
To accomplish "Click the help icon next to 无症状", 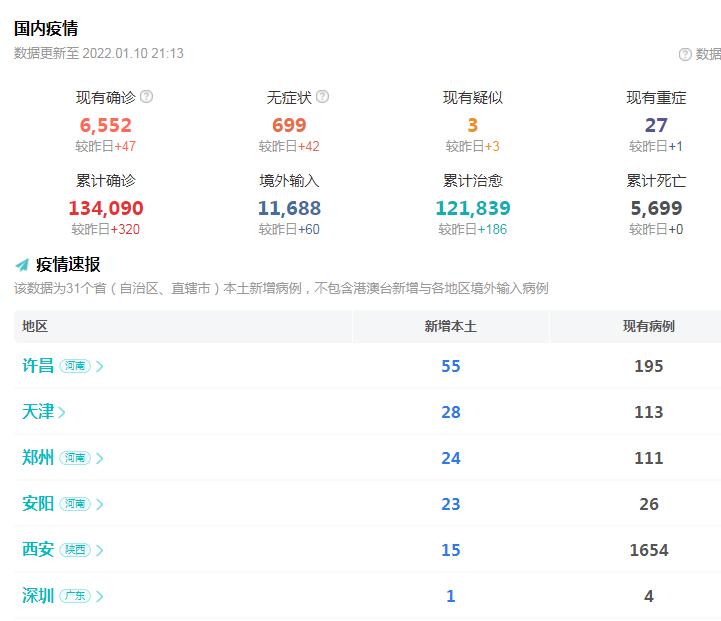I will pyautogui.click(x=322, y=97).
